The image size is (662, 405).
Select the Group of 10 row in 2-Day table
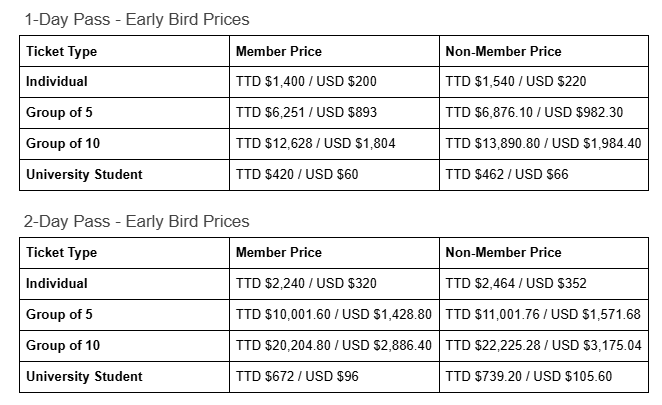334,346
